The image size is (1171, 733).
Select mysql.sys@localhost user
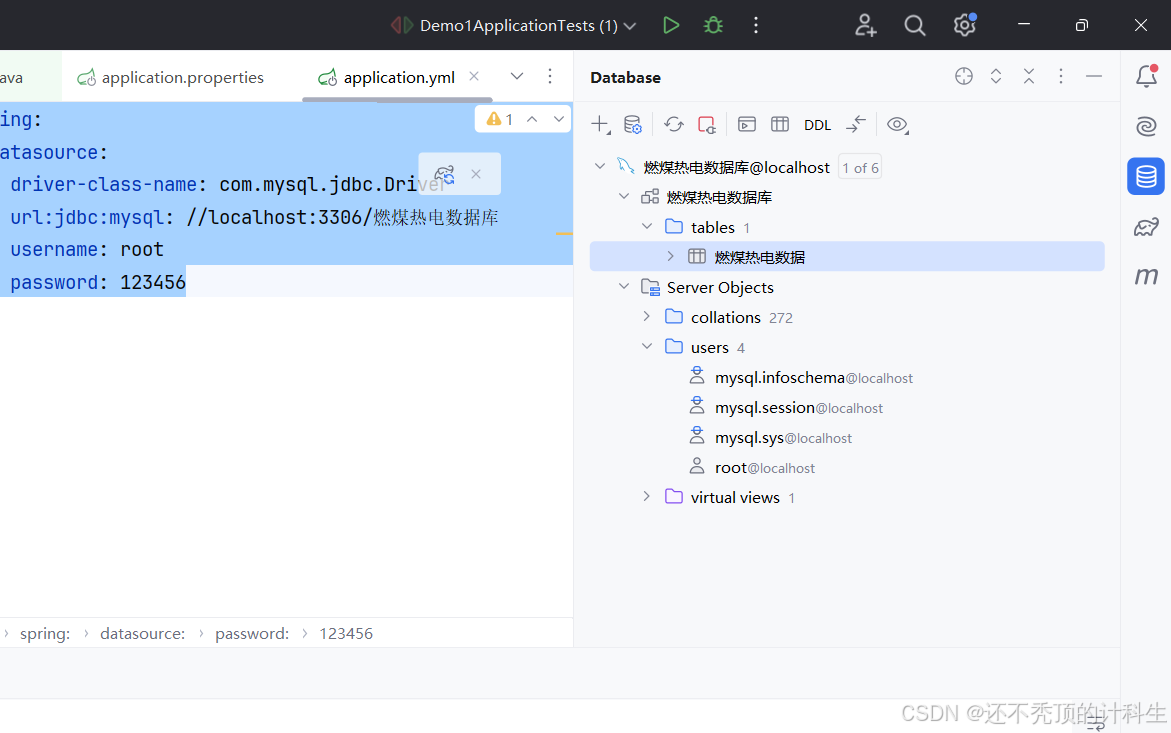[x=783, y=437]
